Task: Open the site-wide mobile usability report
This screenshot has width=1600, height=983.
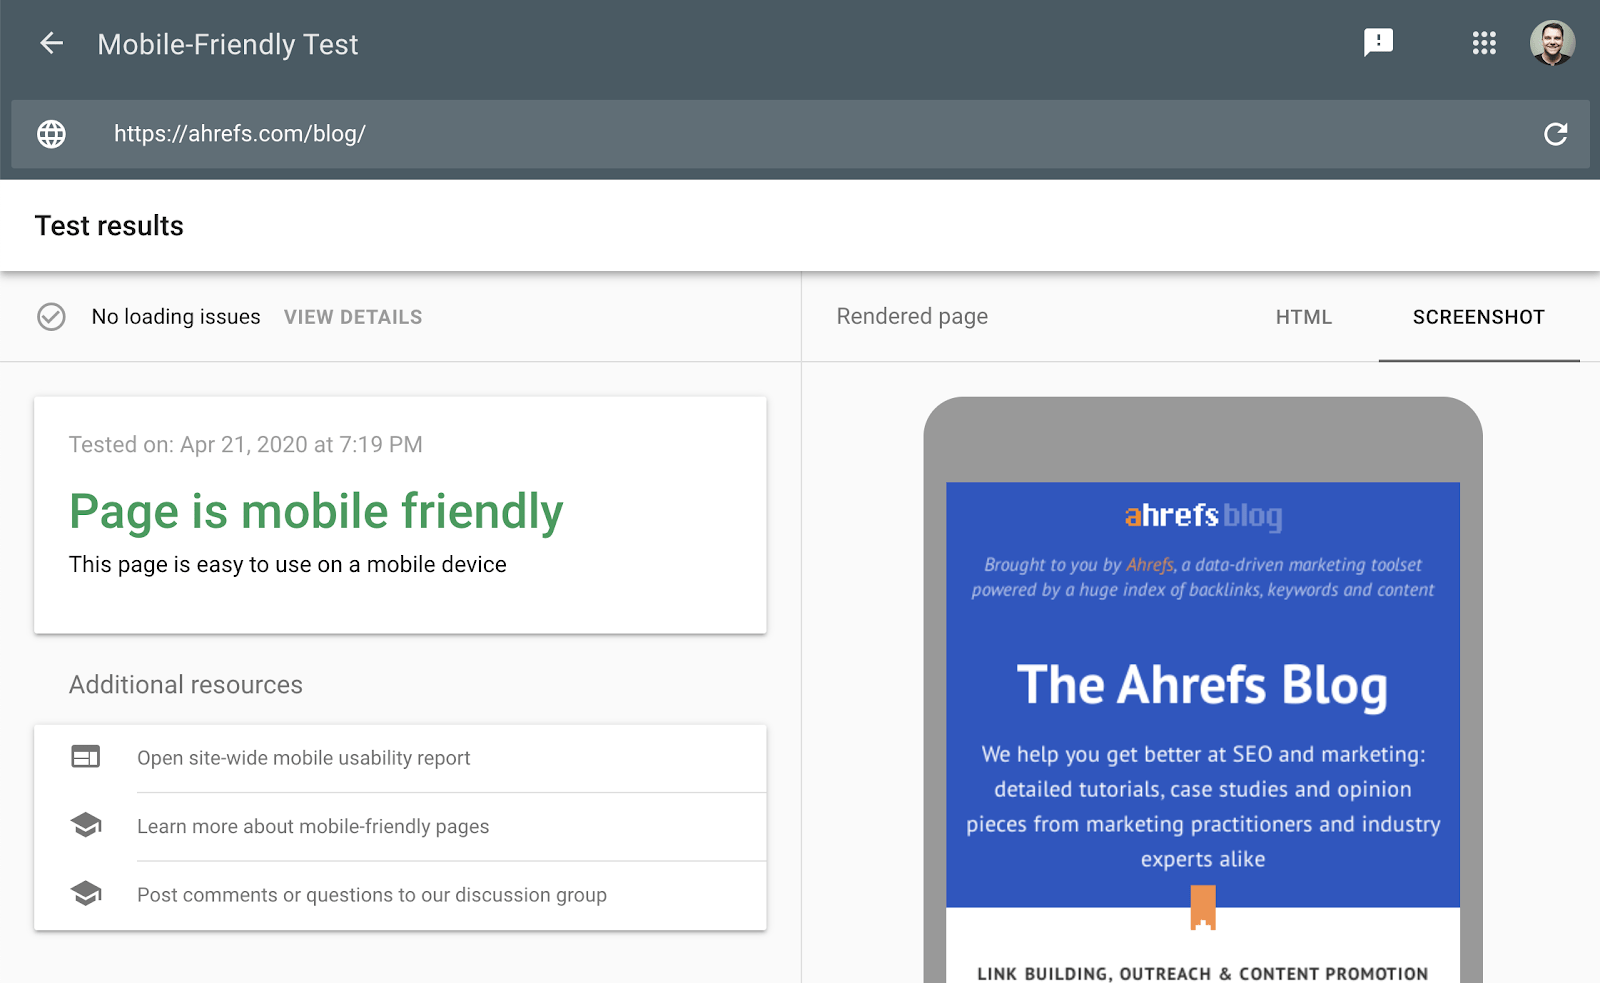Action: [x=304, y=757]
